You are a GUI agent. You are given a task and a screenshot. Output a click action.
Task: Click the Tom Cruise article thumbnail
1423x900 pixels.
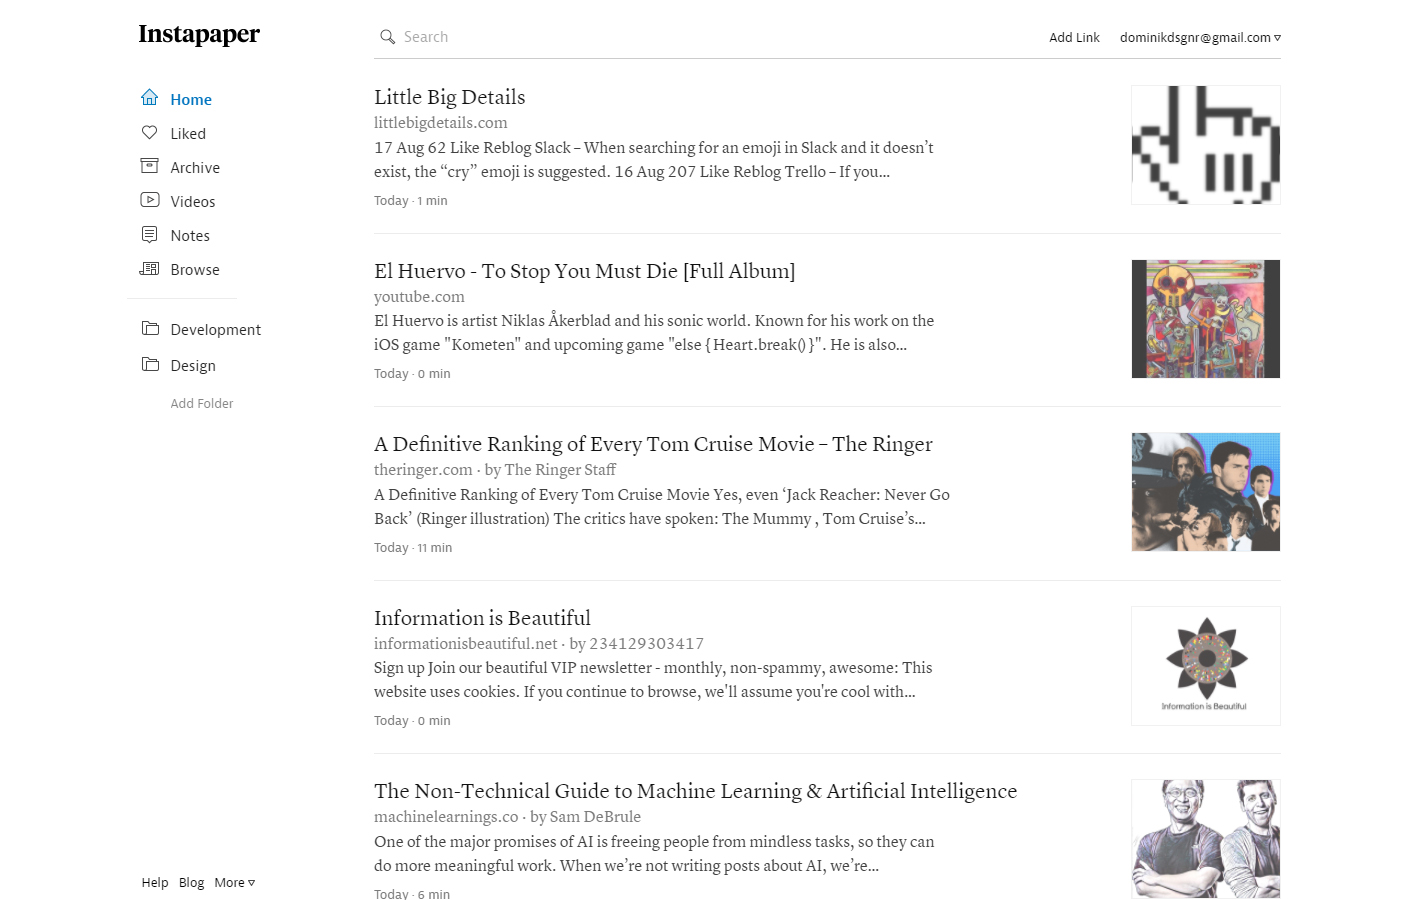coord(1206,492)
